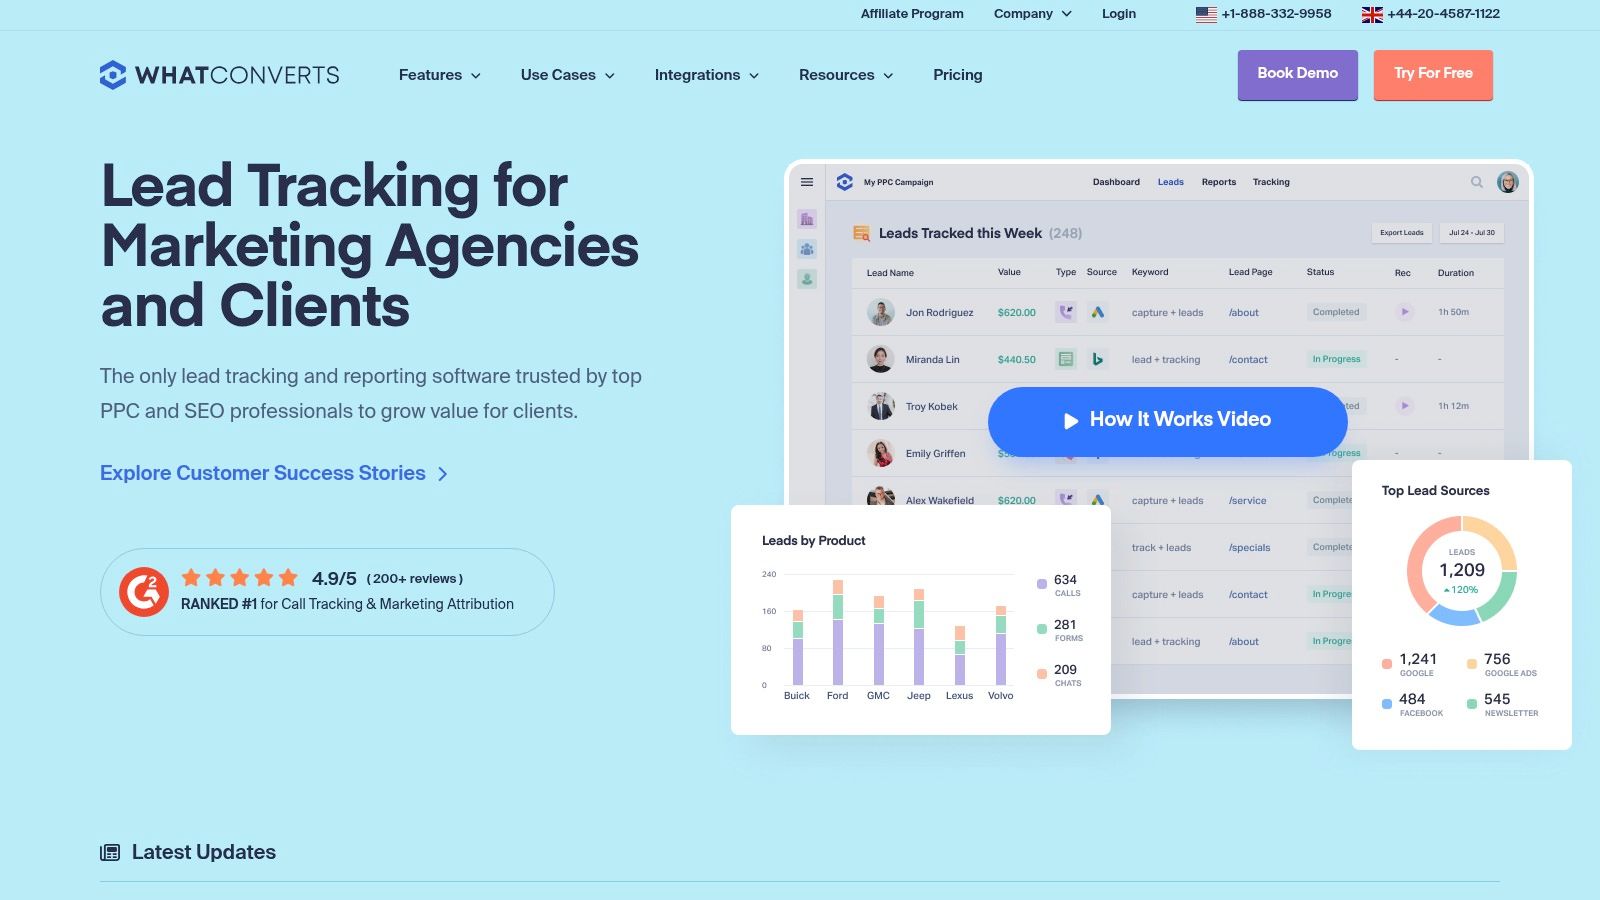Open the hamburger menu in the dashboard mockup

pyautogui.click(x=806, y=182)
